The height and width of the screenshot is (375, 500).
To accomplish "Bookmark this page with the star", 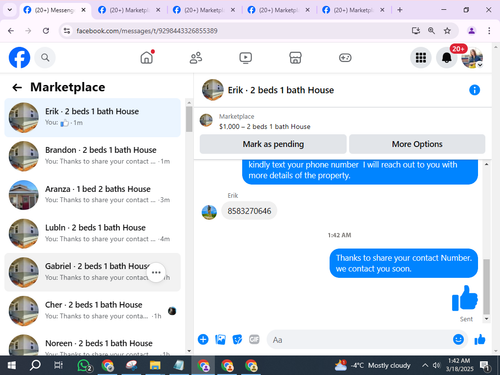I will coord(447,31).
